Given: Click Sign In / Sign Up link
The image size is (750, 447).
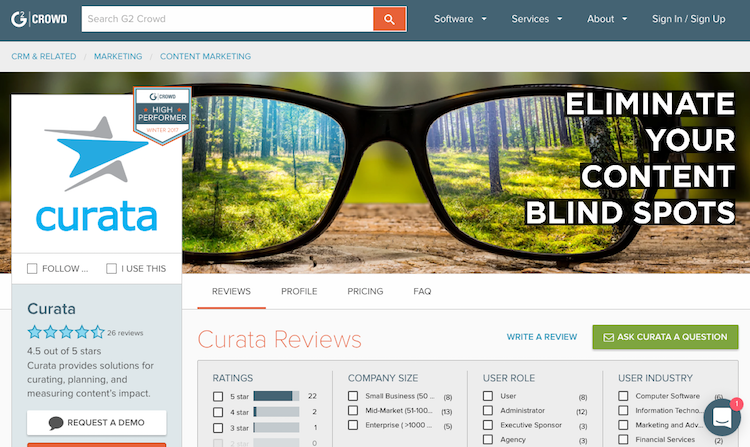Looking at the screenshot, I should point(688,19).
